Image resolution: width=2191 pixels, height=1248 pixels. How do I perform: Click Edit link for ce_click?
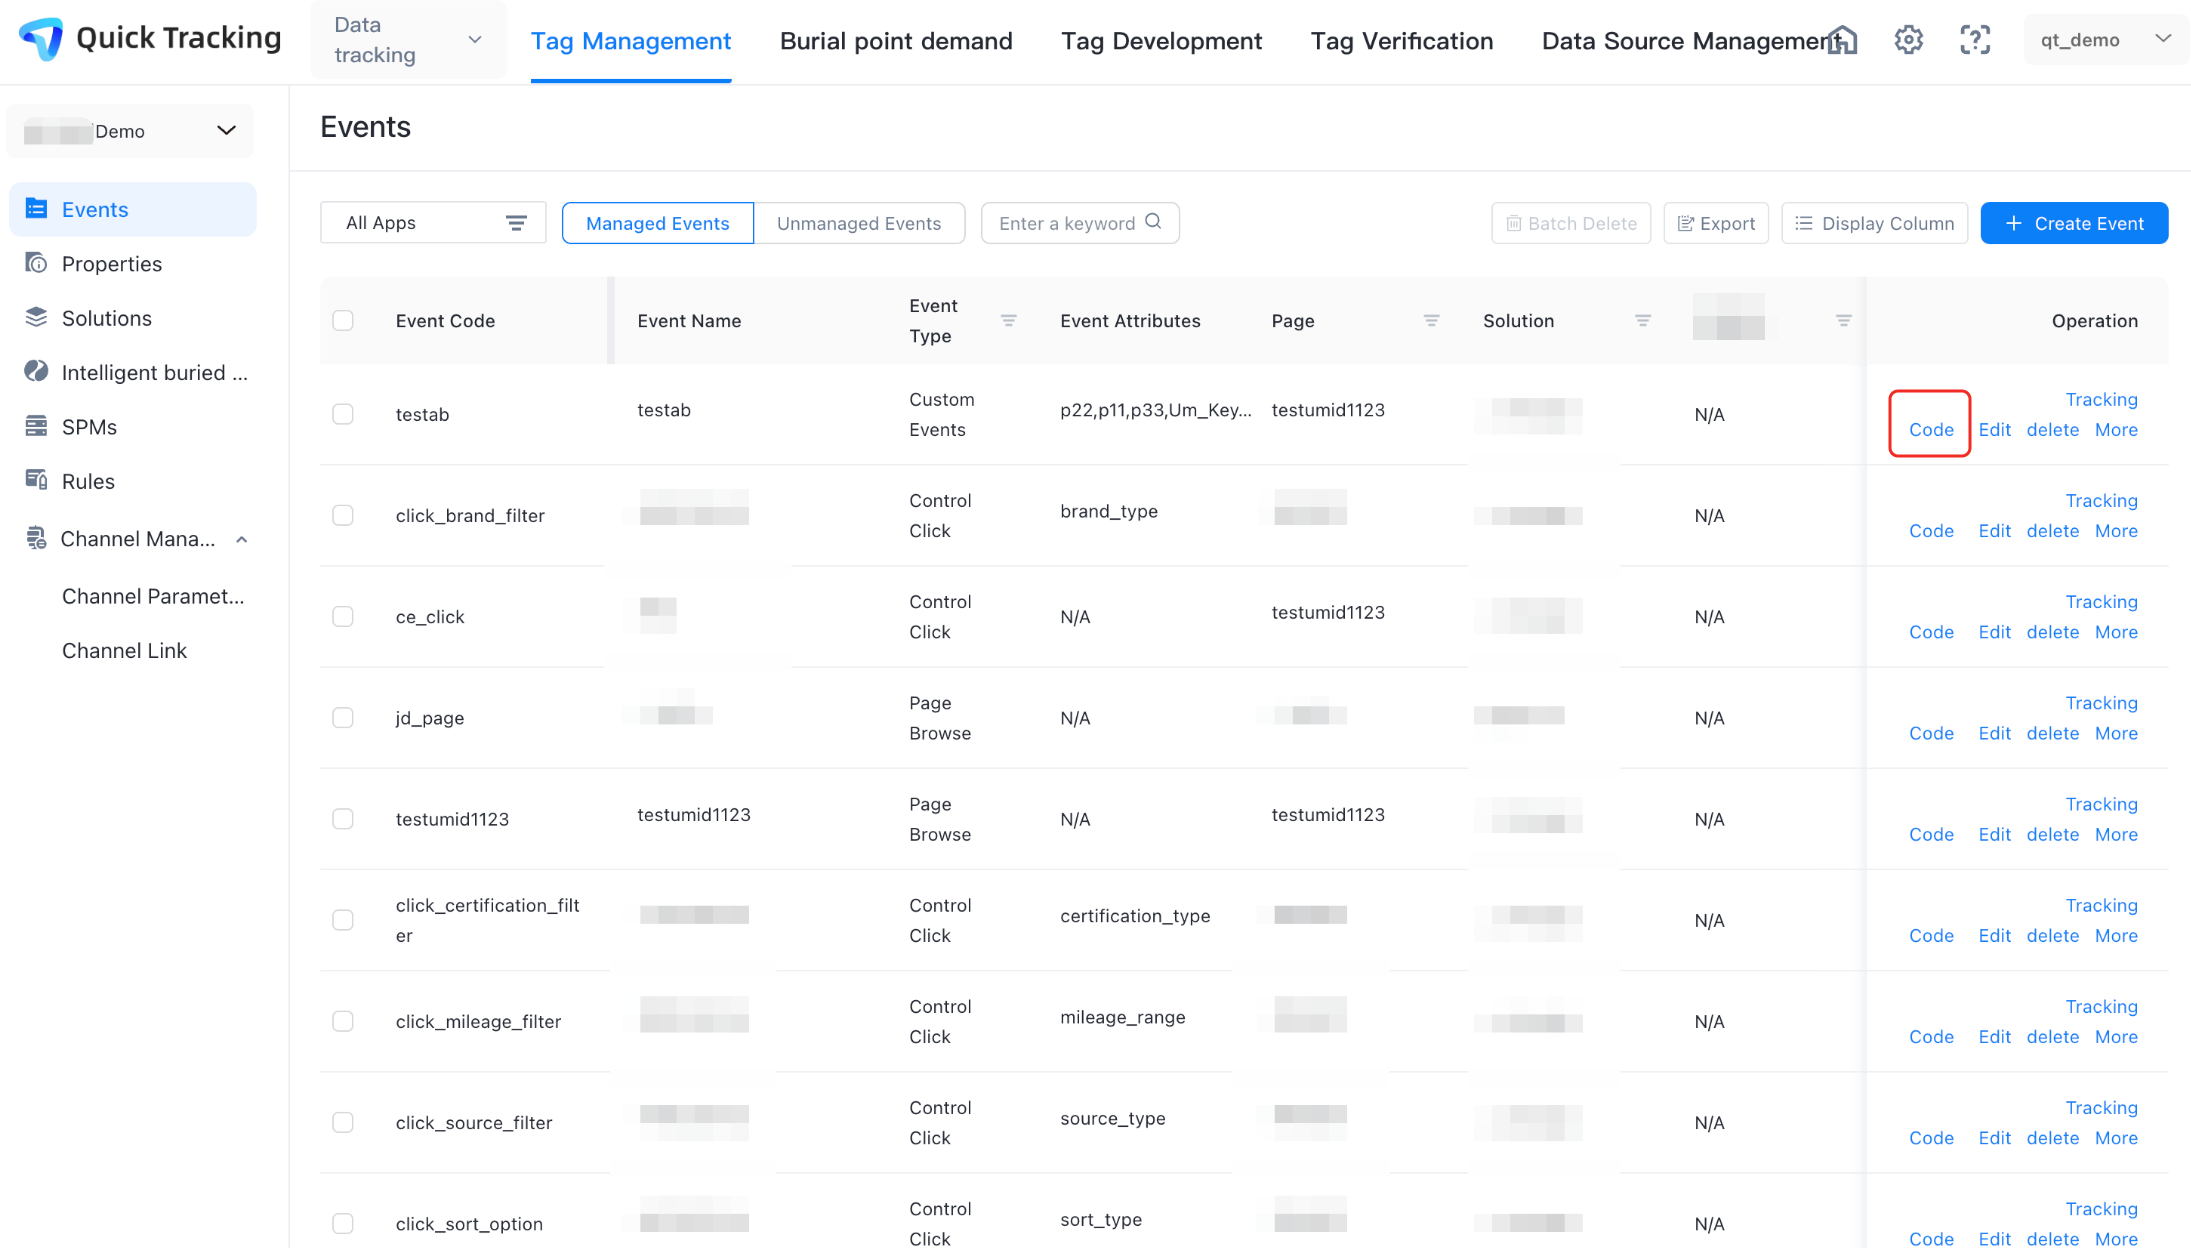(1993, 632)
